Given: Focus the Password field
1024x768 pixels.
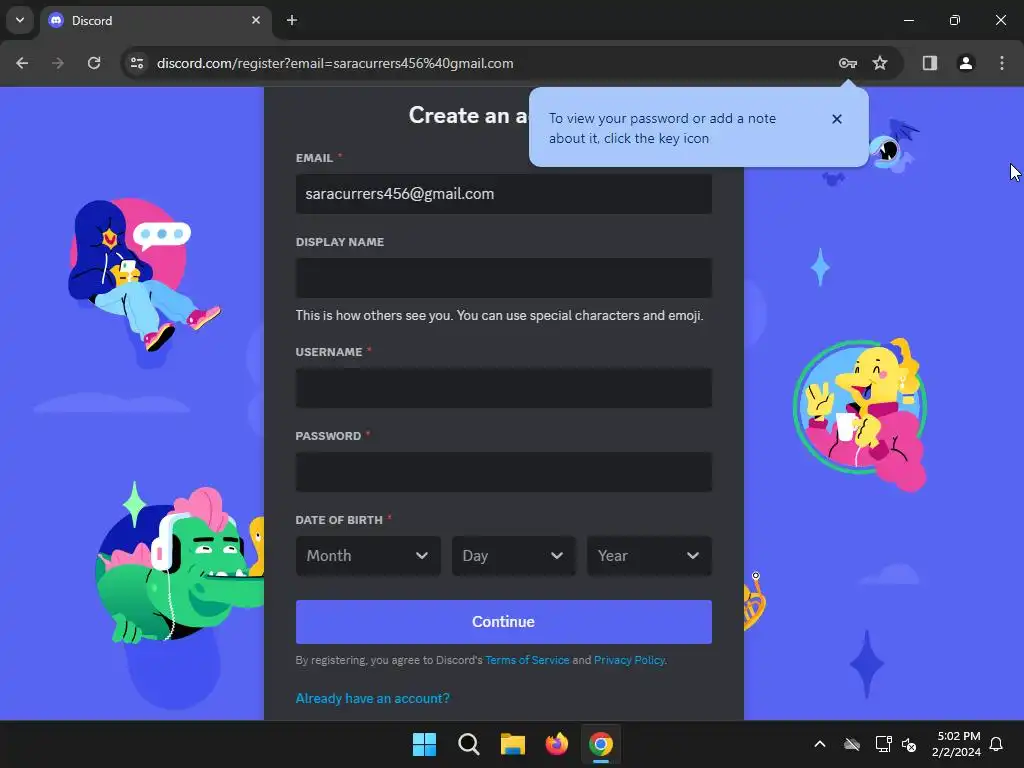Looking at the screenshot, I should (504, 472).
